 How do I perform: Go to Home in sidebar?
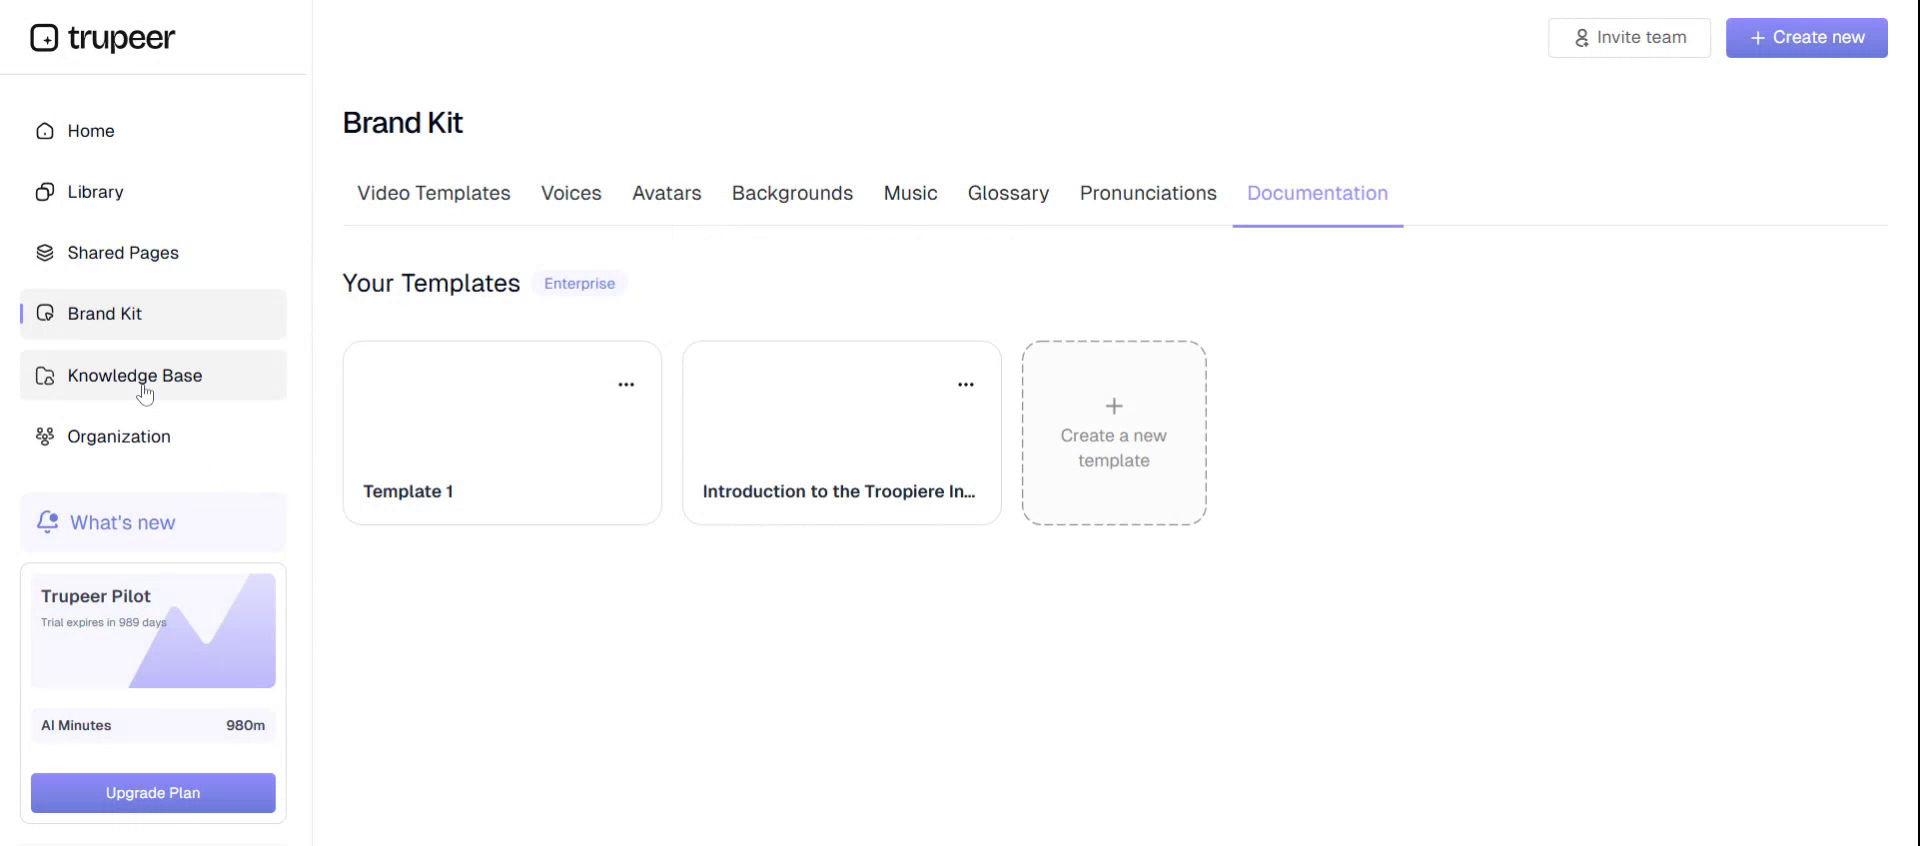(153, 131)
